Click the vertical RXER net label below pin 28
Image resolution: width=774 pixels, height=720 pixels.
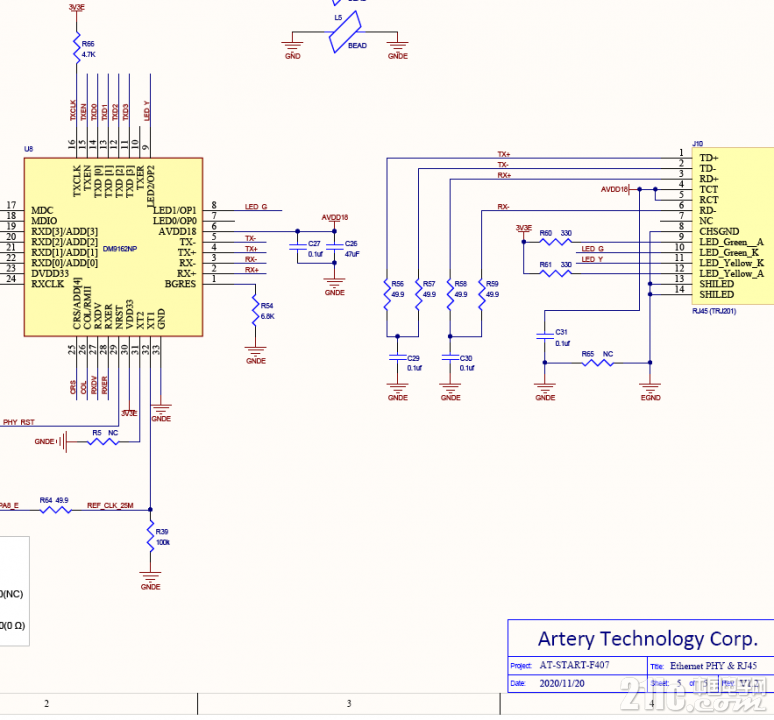click(x=104, y=385)
